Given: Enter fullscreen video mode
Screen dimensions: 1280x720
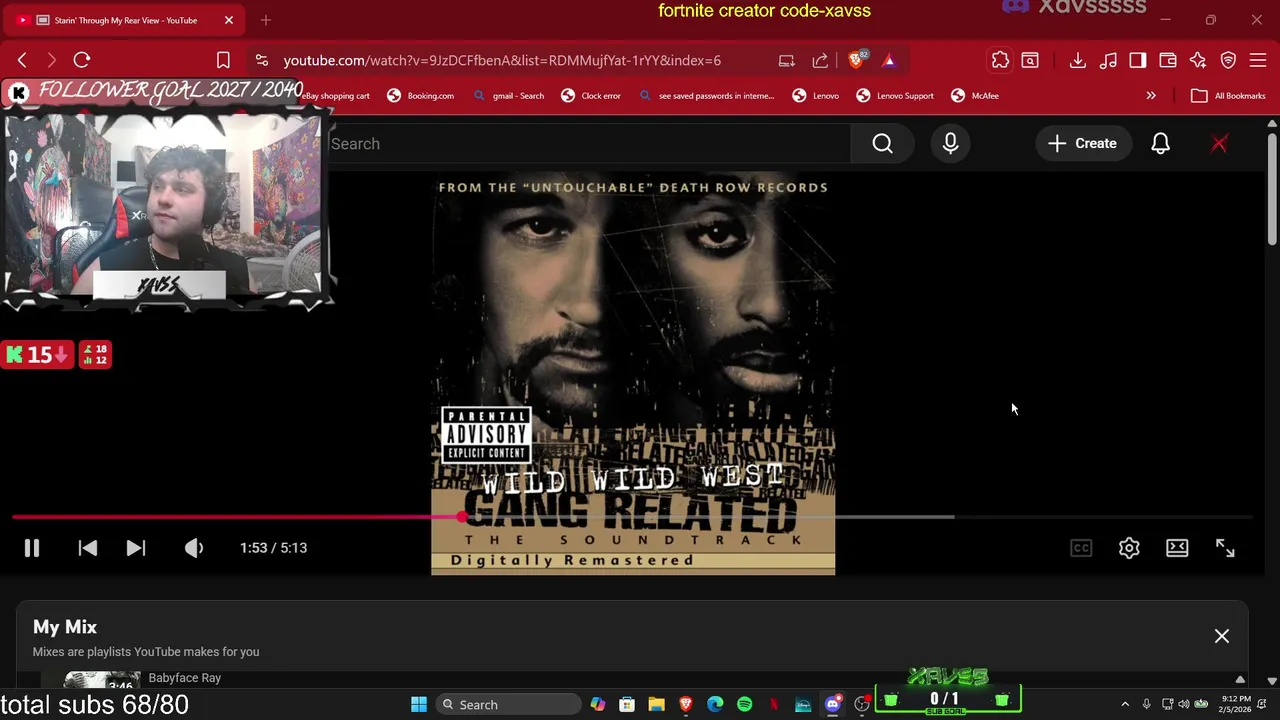Looking at the screenshot, I should pos(1225,548).
